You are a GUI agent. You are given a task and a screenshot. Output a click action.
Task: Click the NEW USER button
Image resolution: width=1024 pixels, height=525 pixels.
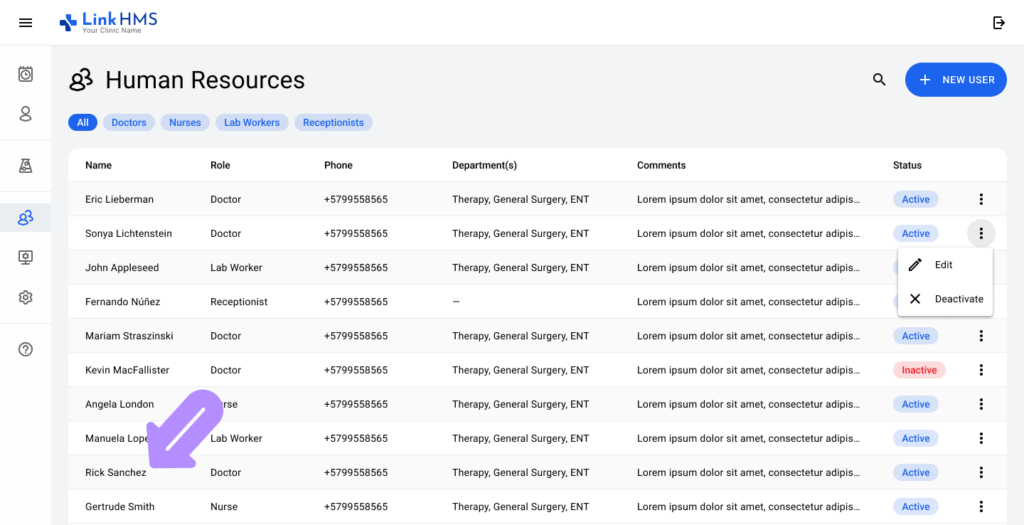click(955, 80)
